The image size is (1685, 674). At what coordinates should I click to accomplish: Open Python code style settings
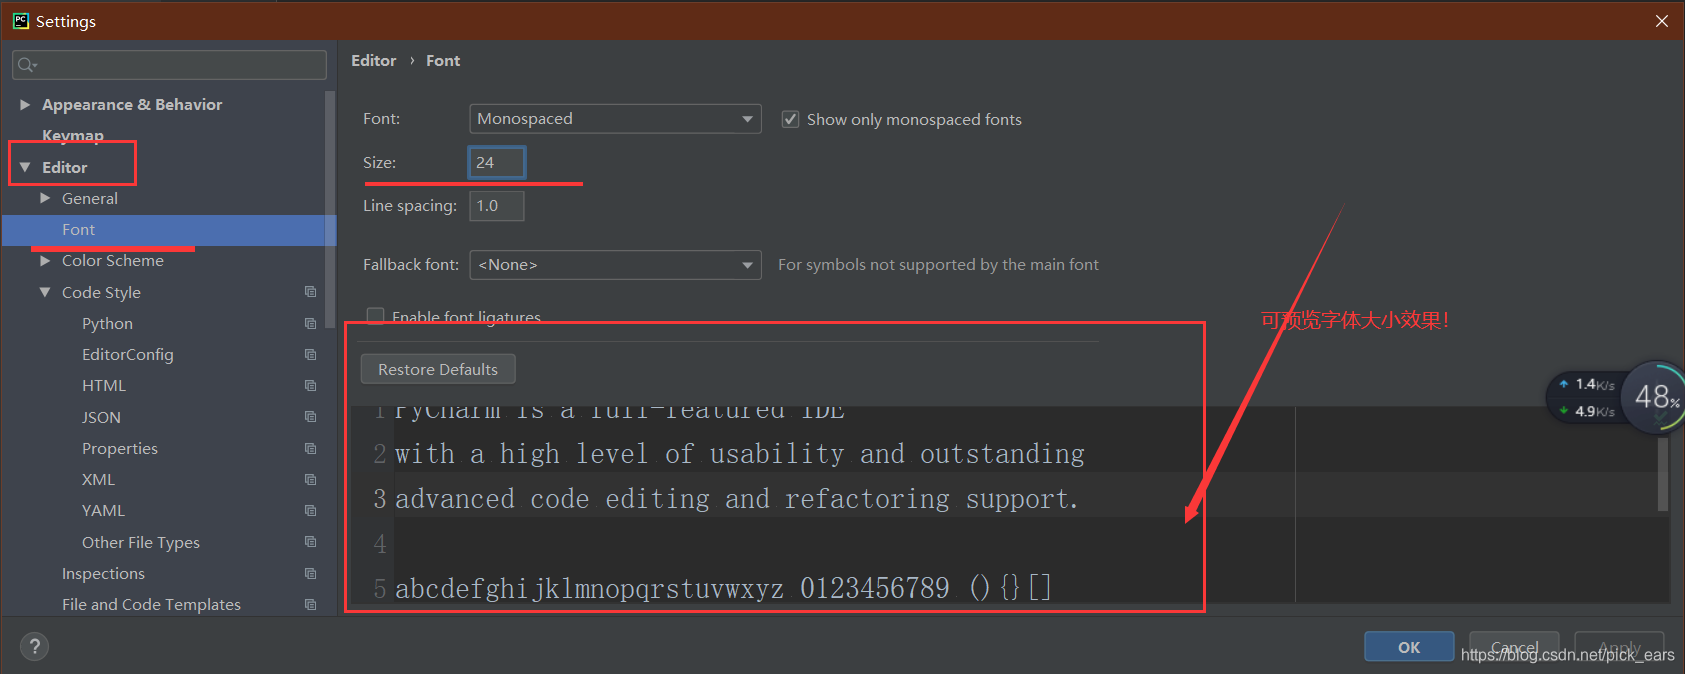click(x=107, y=323)
